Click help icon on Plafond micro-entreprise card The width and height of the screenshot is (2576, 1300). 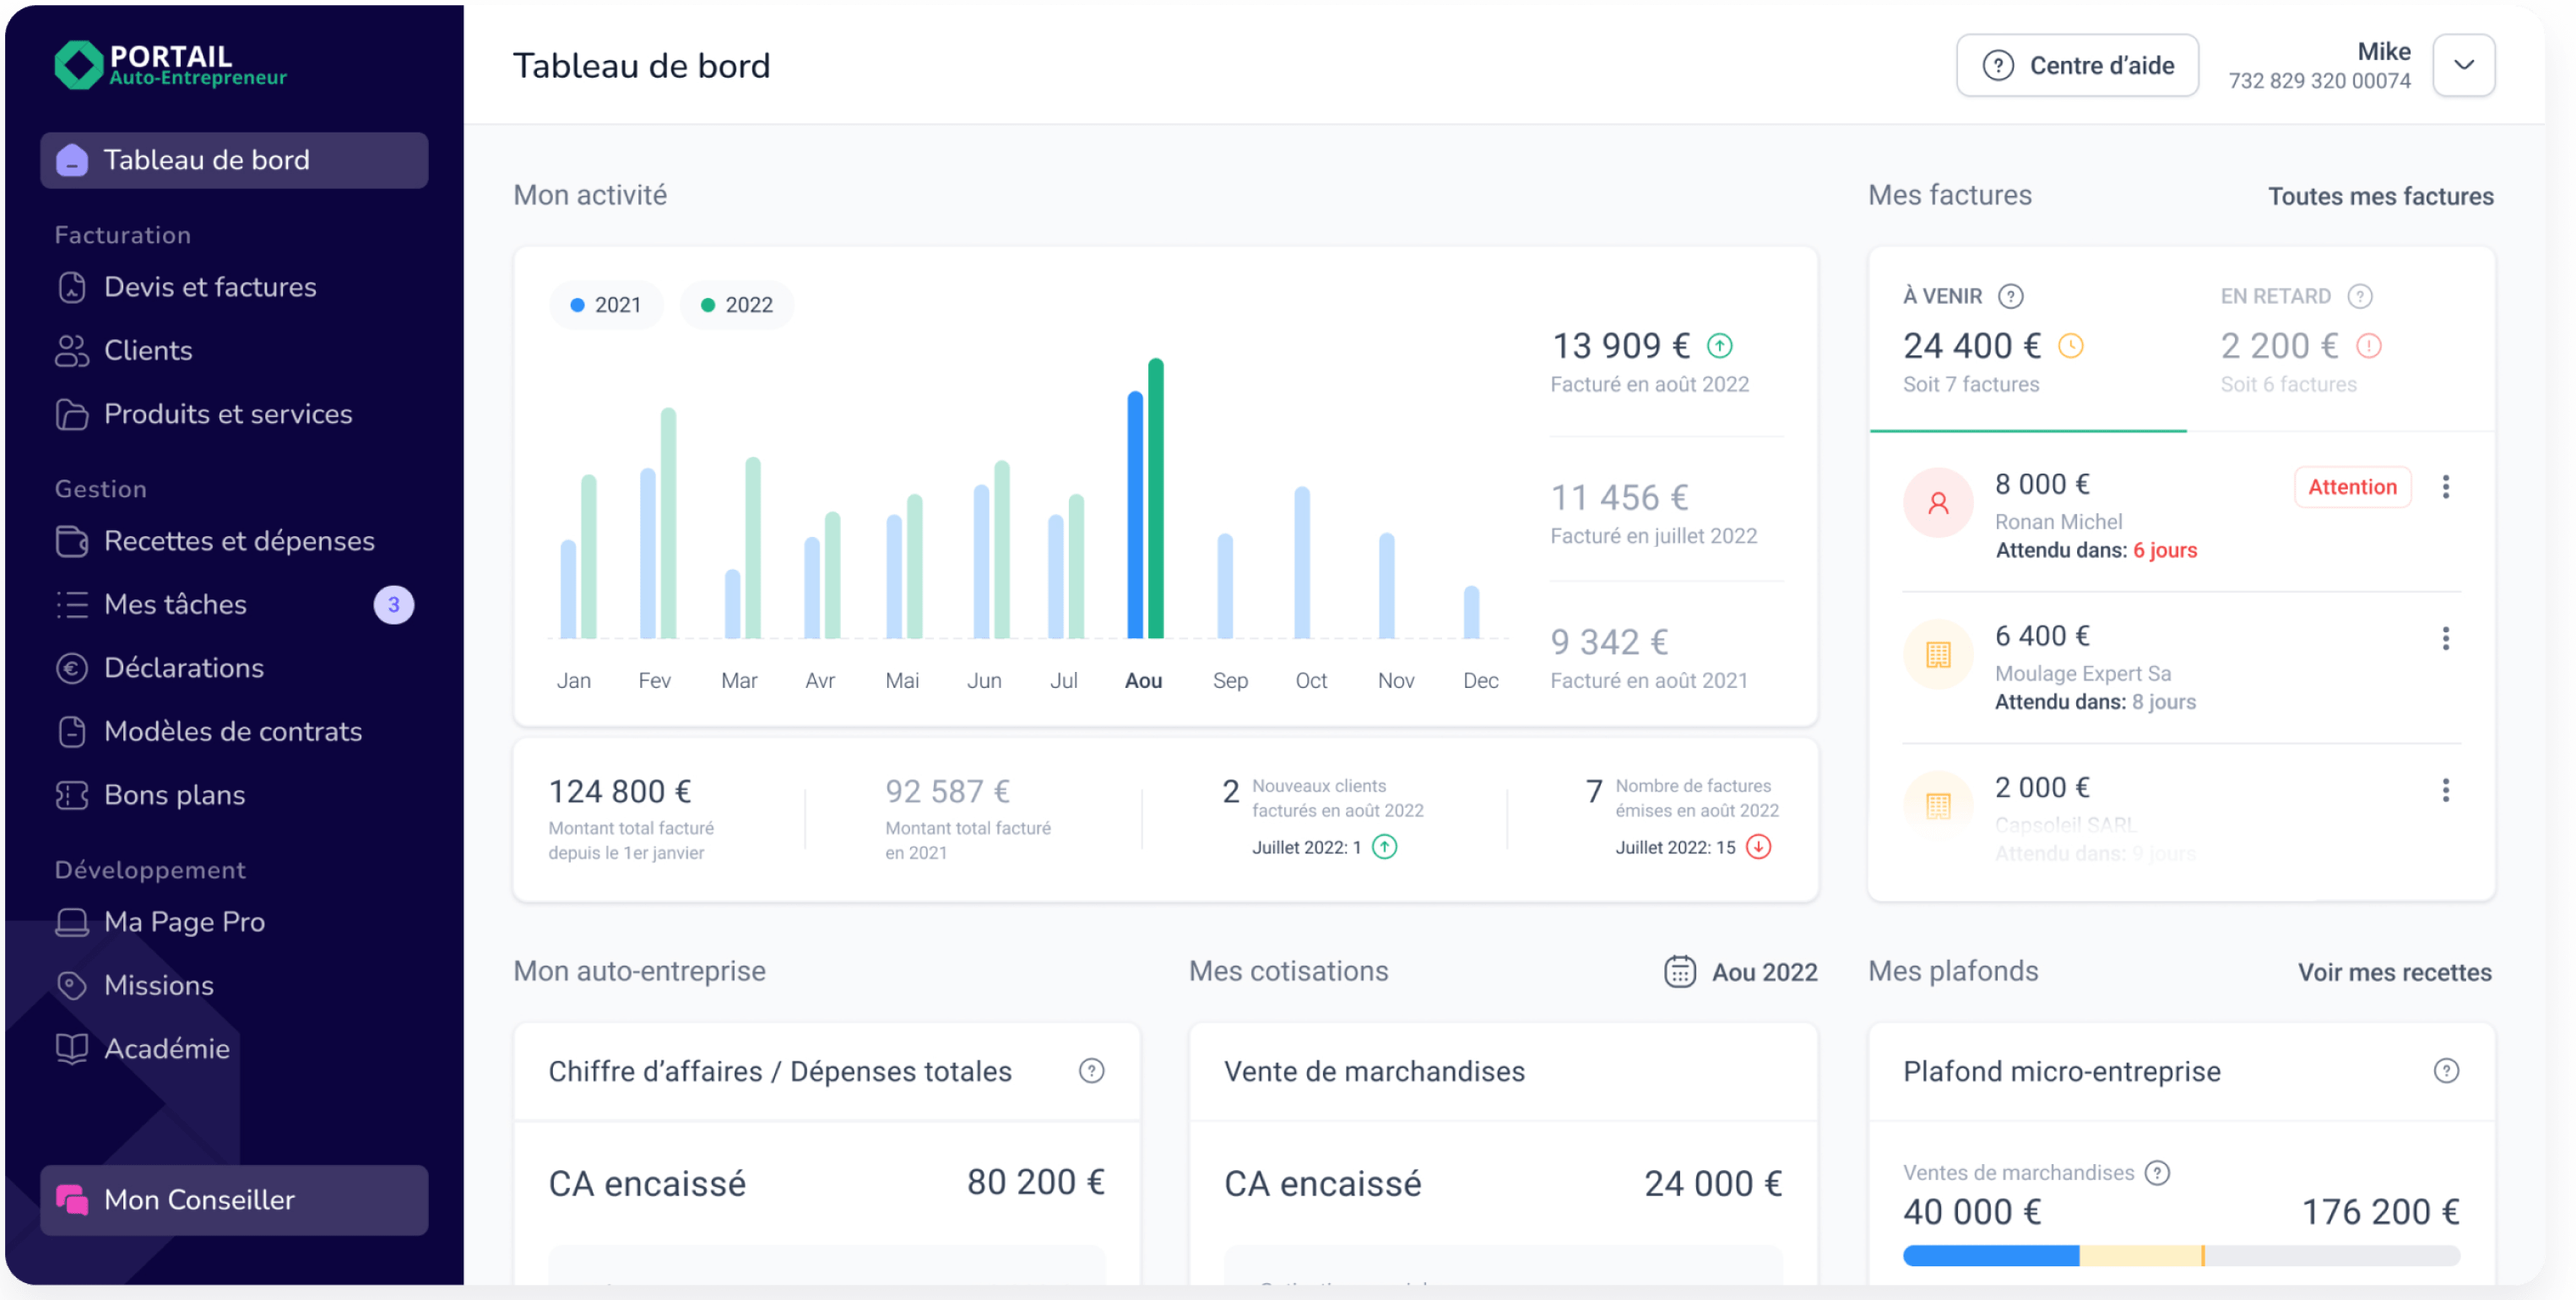[x=2445, y=1071]
